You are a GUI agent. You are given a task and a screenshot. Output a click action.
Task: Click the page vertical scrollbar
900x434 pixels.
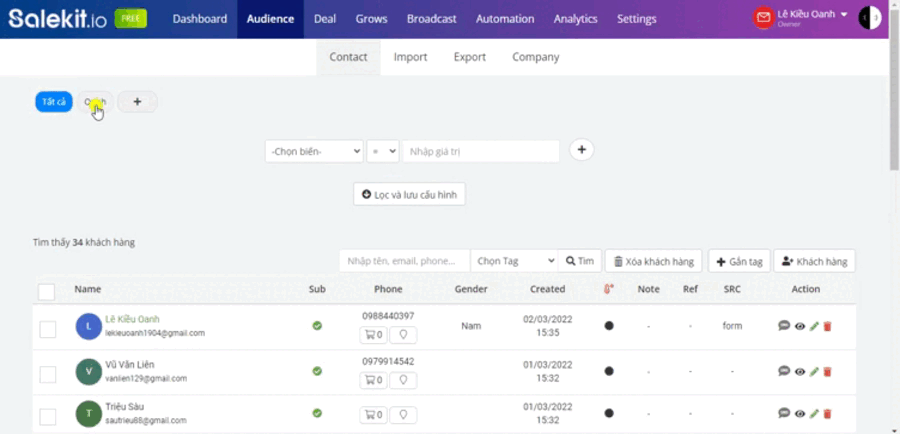click(x=894, y=92)
